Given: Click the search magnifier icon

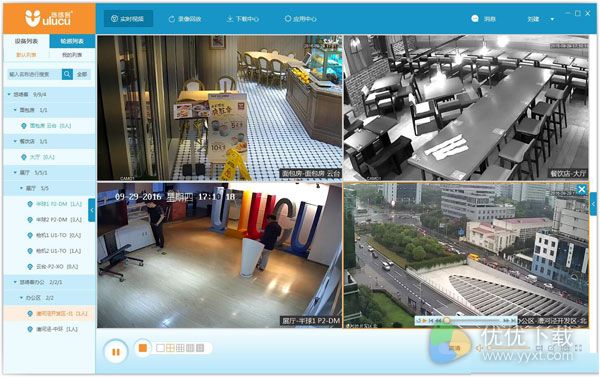Looking at the screenshot, I should click(x=67, y=74).
